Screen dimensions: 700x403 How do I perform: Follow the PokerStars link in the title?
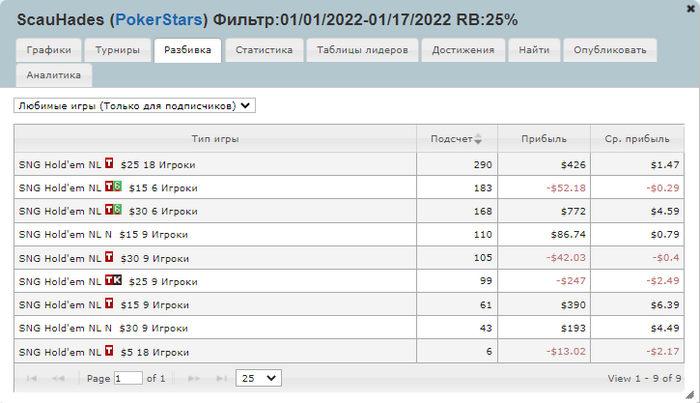[159, 20]
